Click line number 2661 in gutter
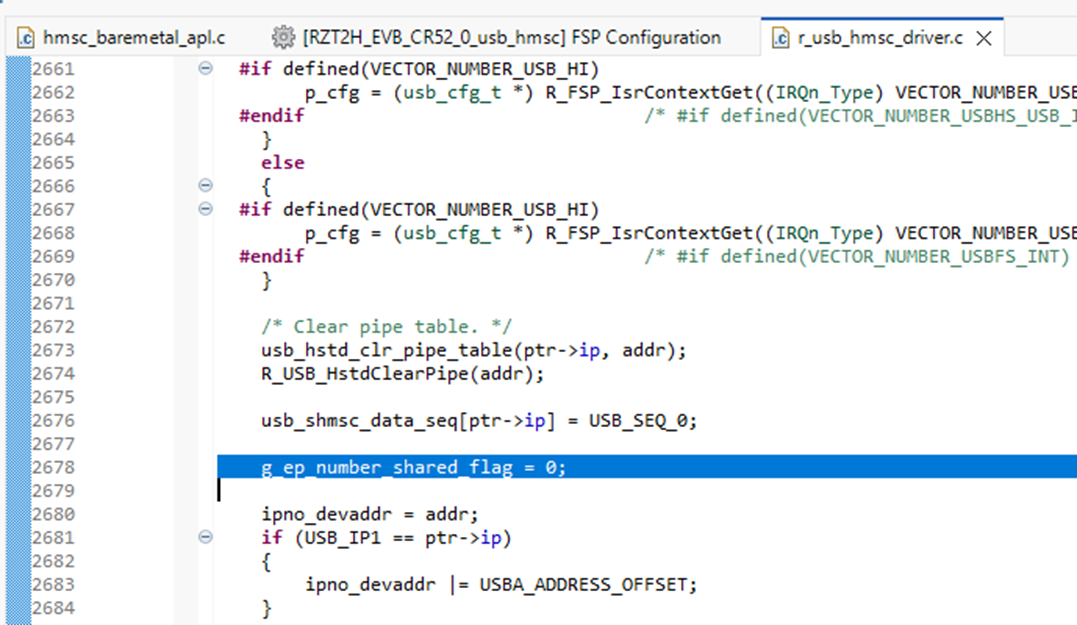1077x625 pixels. point(53,69)
